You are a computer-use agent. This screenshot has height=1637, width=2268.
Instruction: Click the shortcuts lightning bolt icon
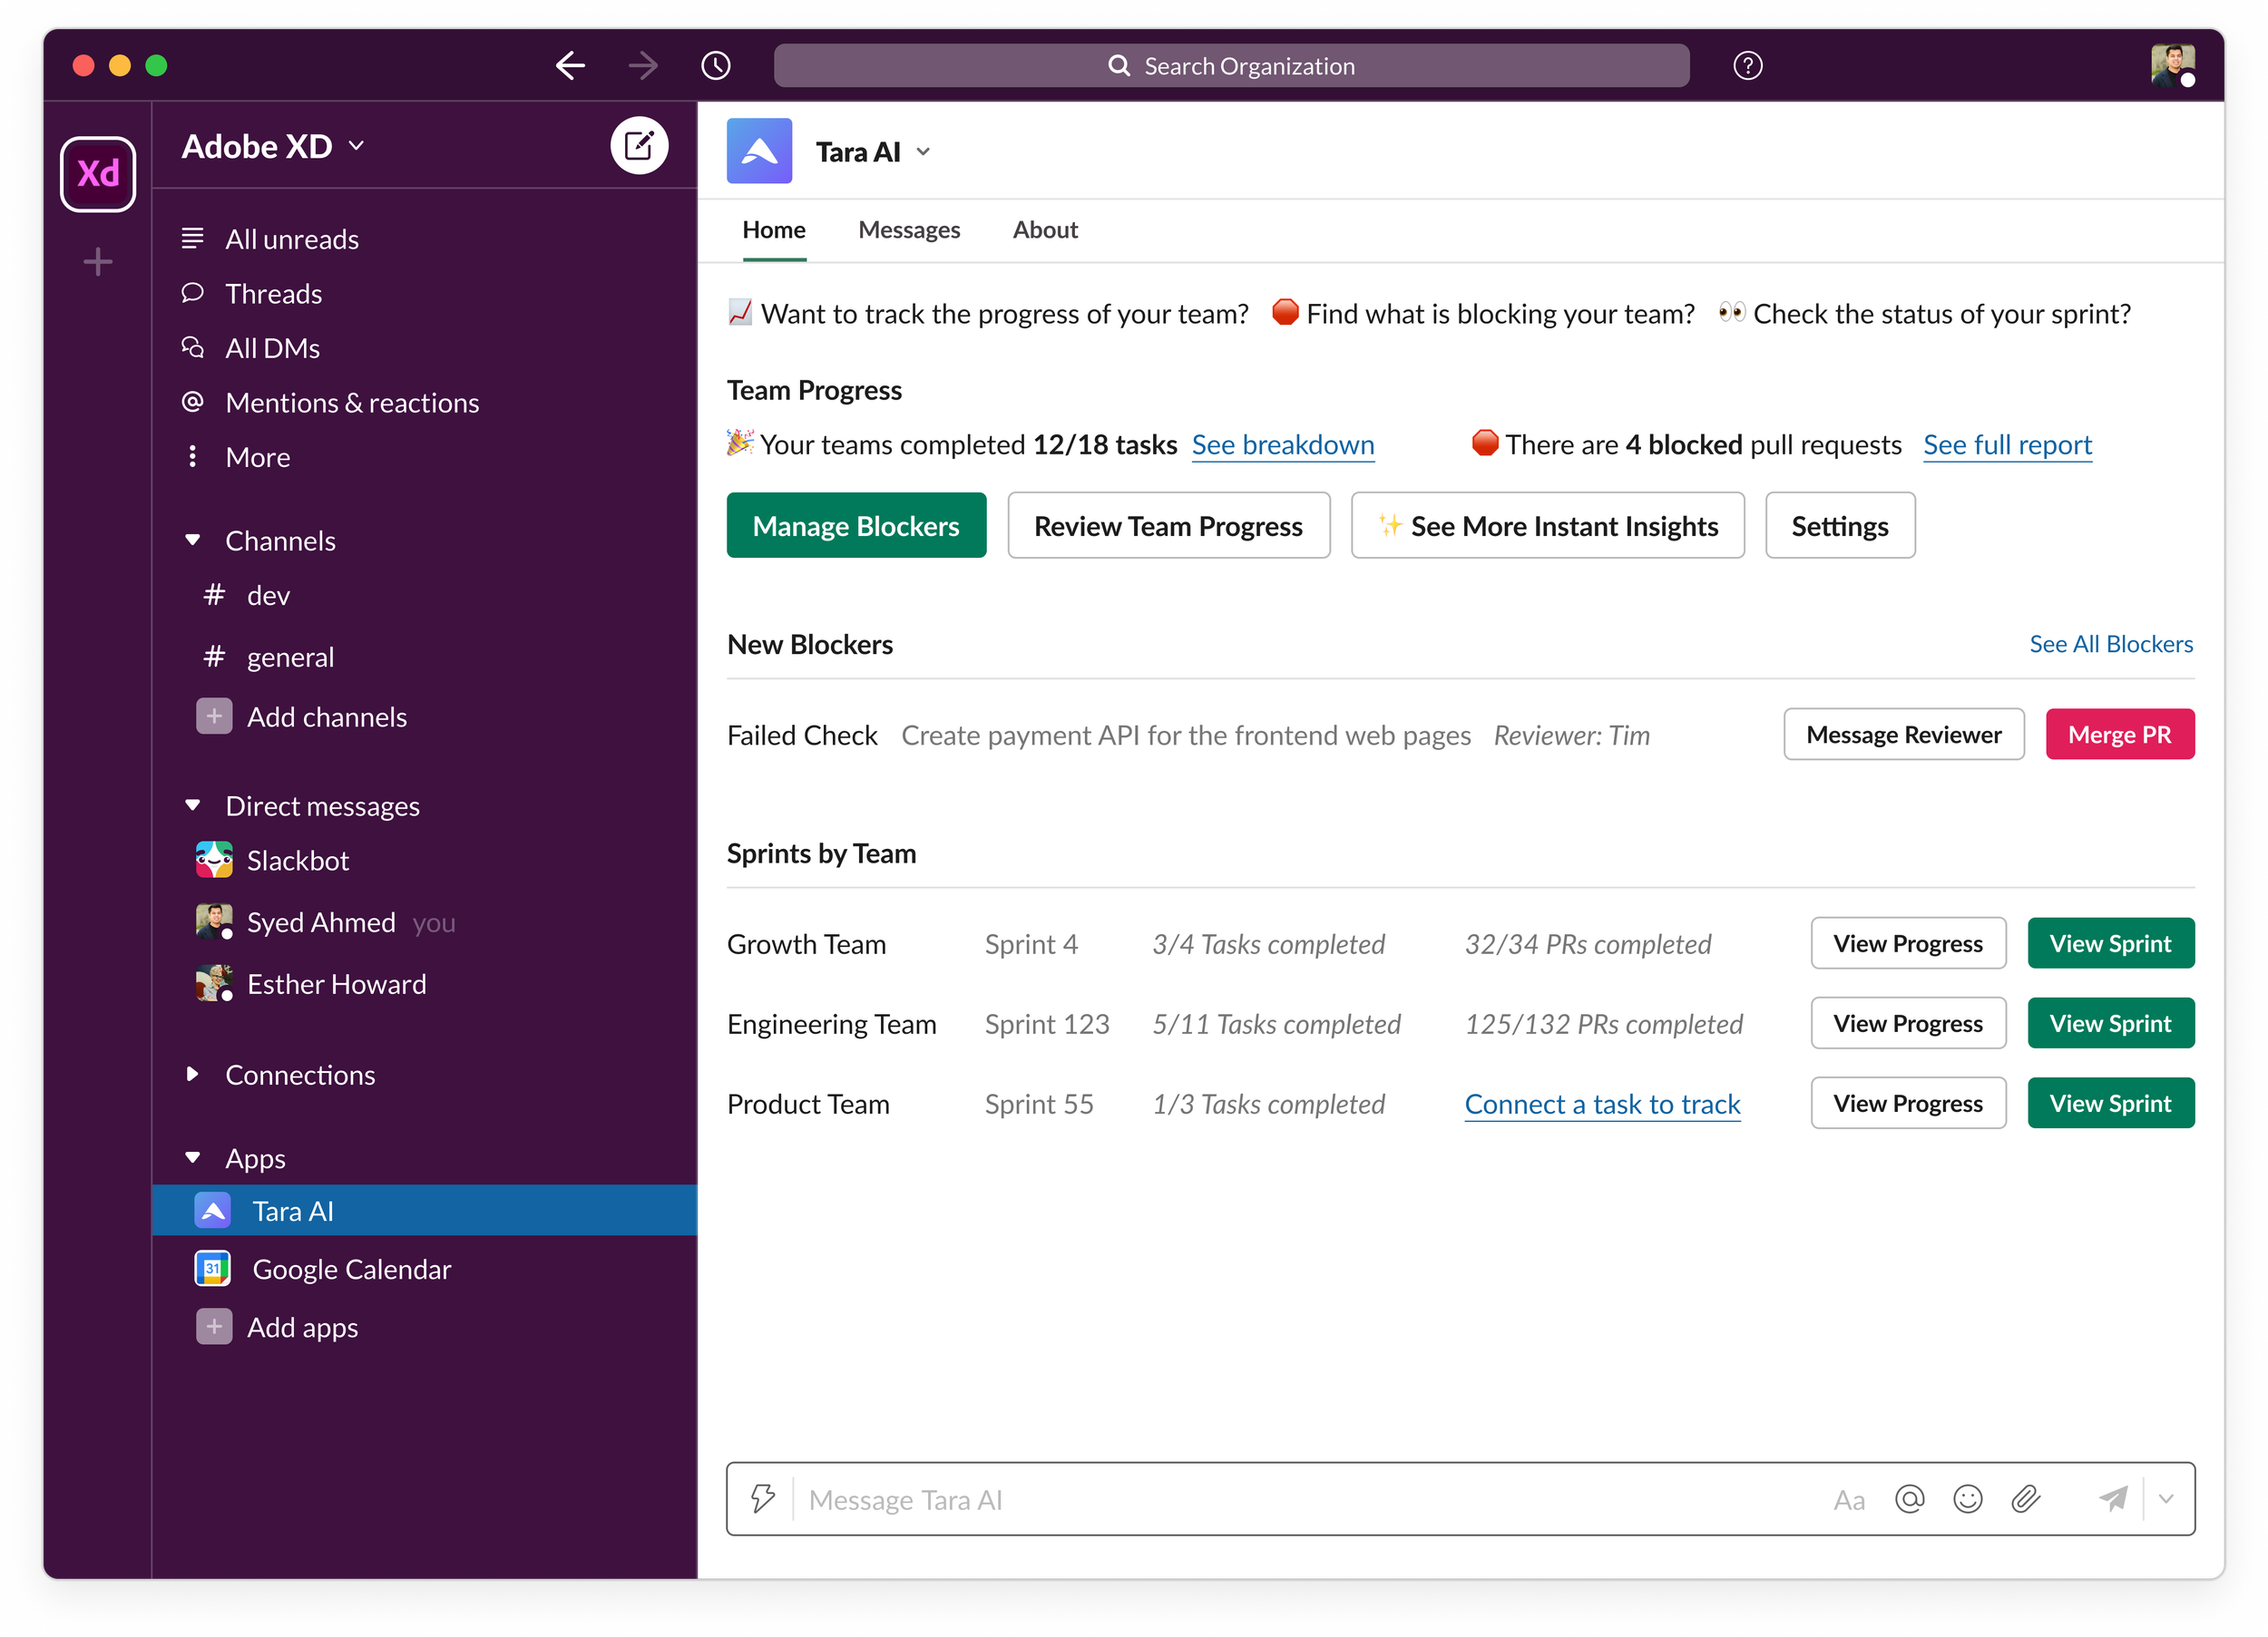(763, 1498)
